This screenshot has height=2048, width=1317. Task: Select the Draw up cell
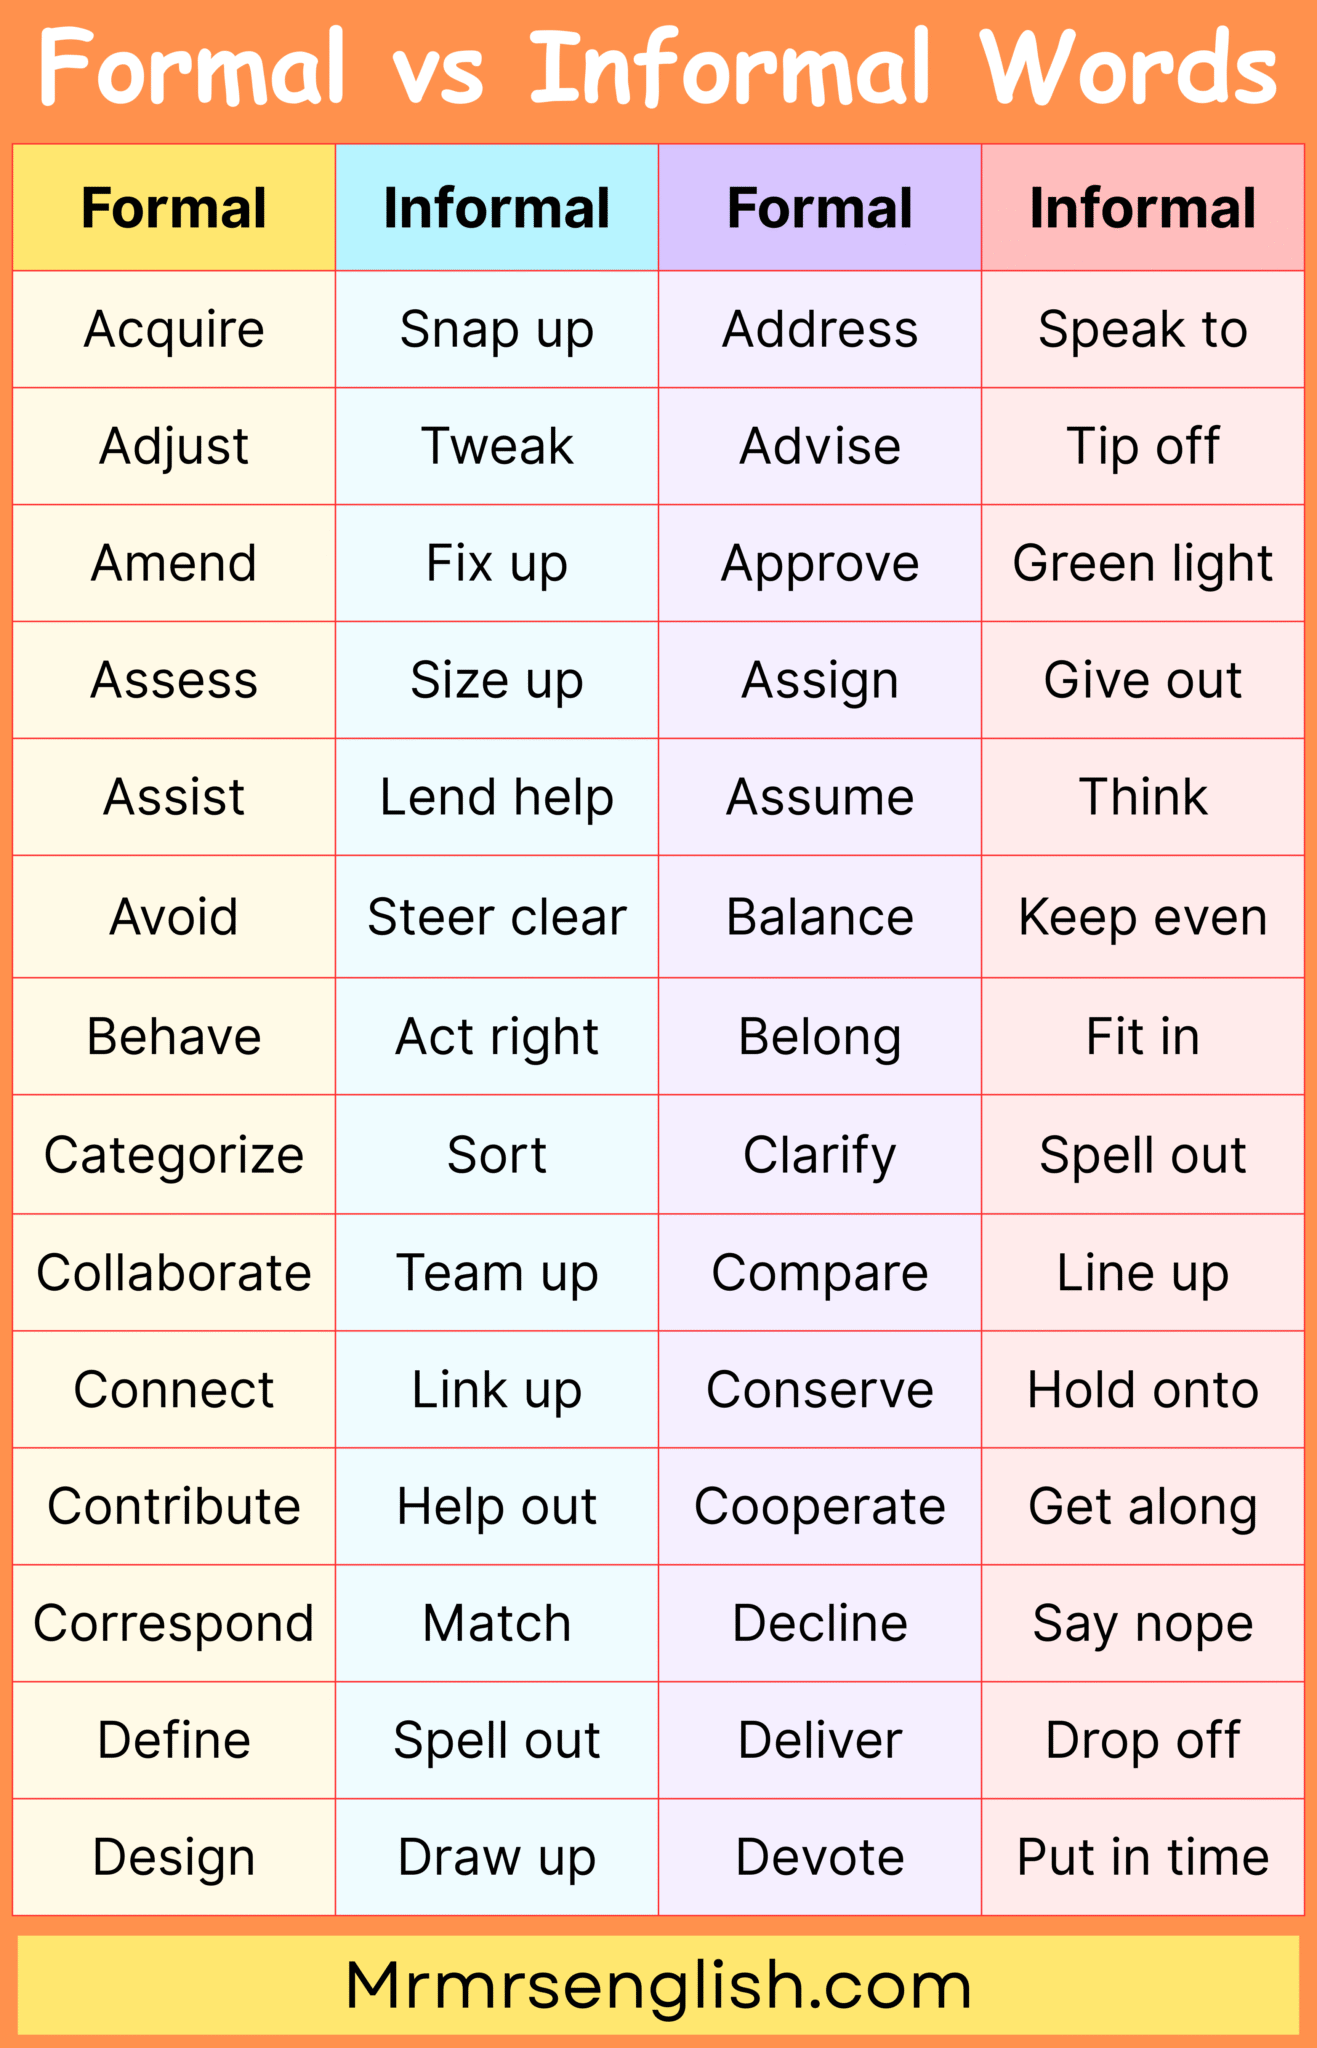coord(497,1857)
